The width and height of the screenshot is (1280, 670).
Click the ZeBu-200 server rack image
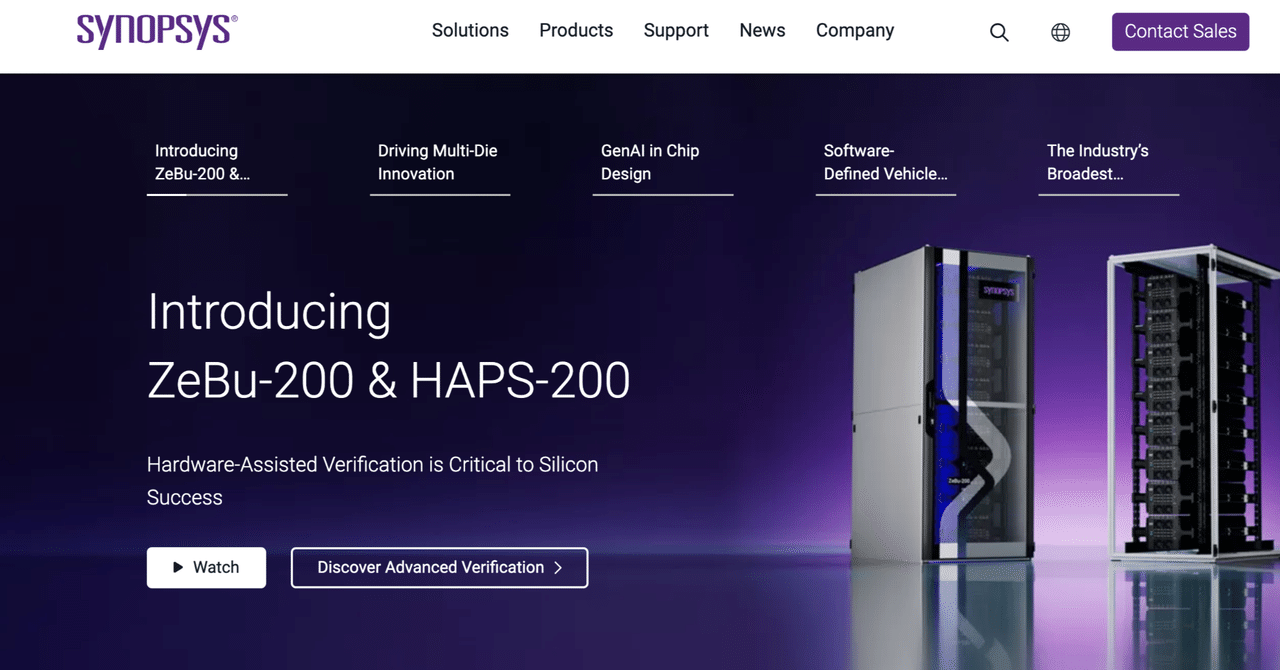pyautogui.click(x=950, y=420)
